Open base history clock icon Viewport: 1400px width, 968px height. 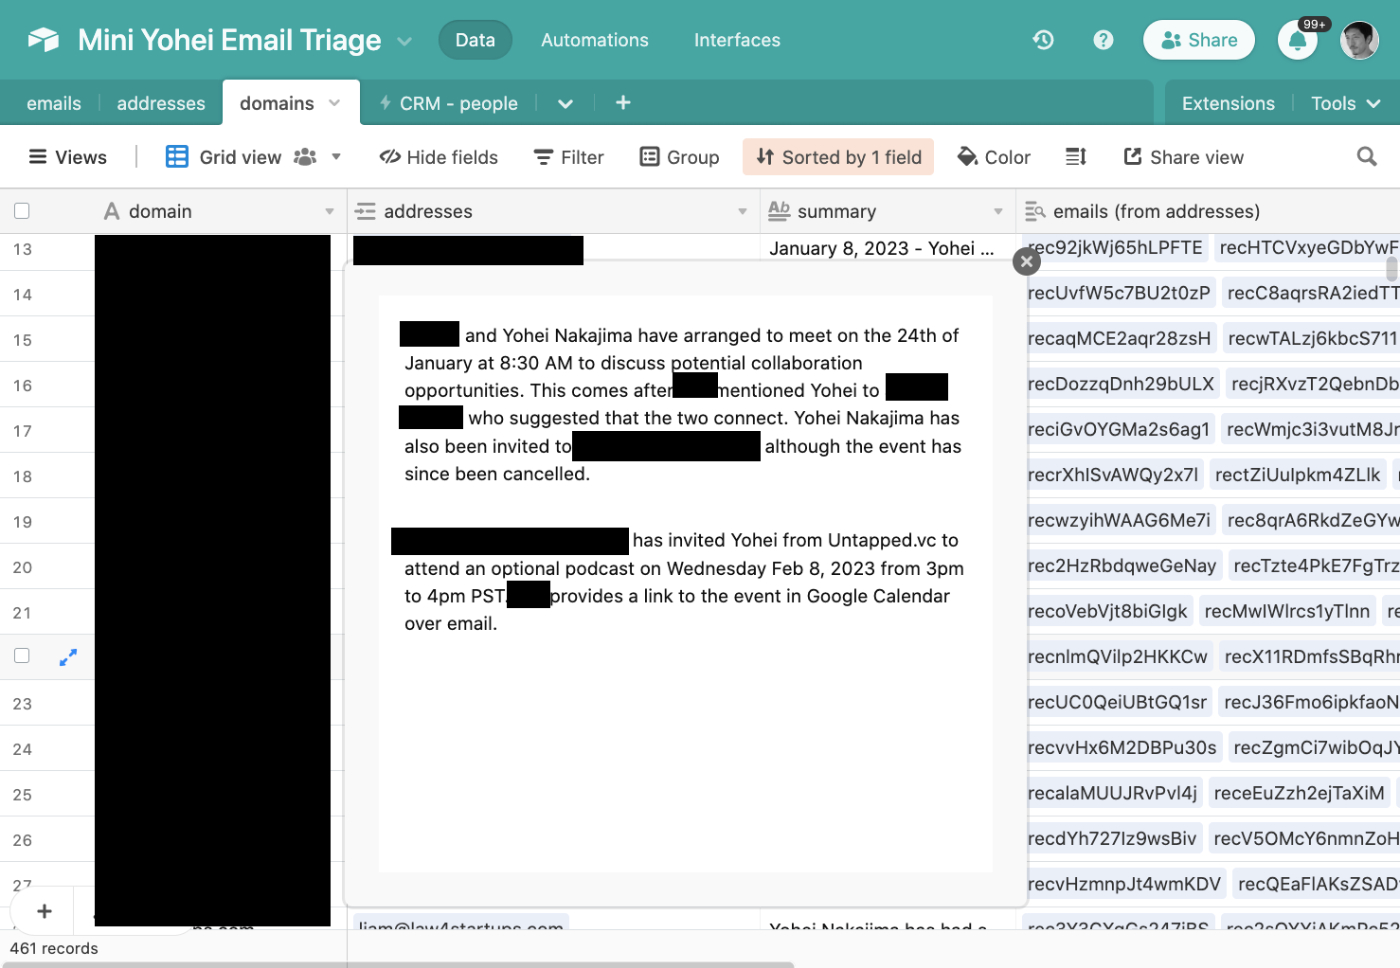point(1043,40)
